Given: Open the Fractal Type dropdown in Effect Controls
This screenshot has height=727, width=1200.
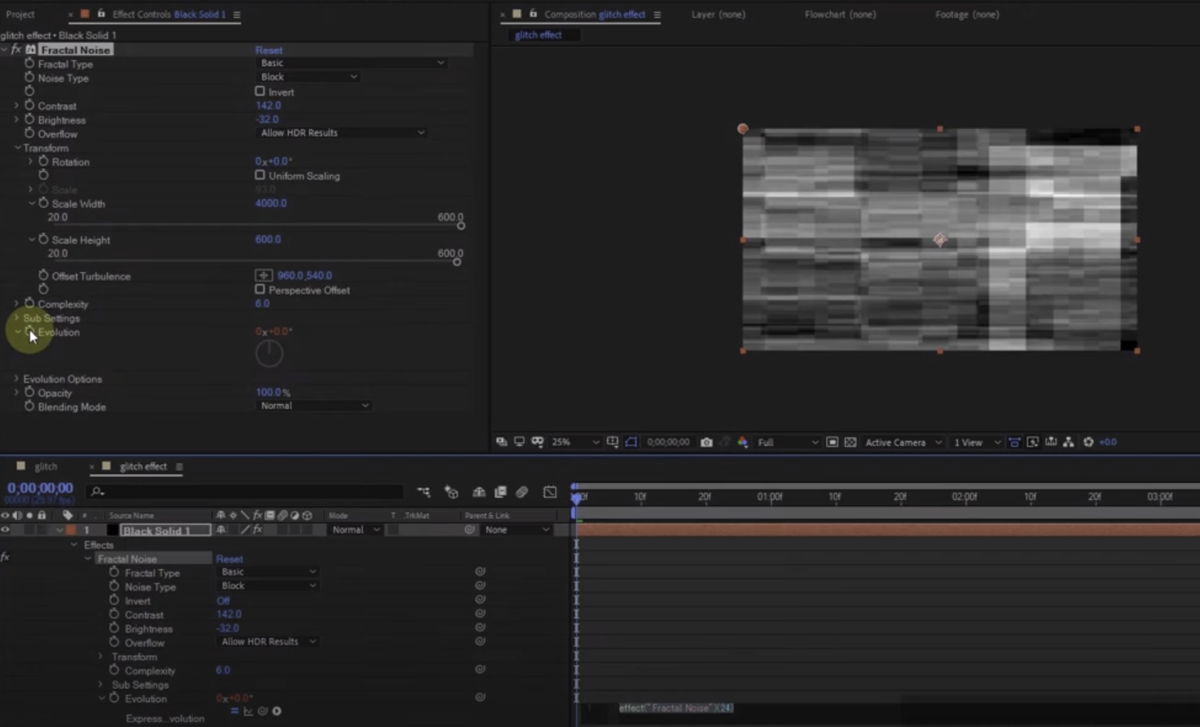Looking at the screenshot, I should [x=350, y=63].
